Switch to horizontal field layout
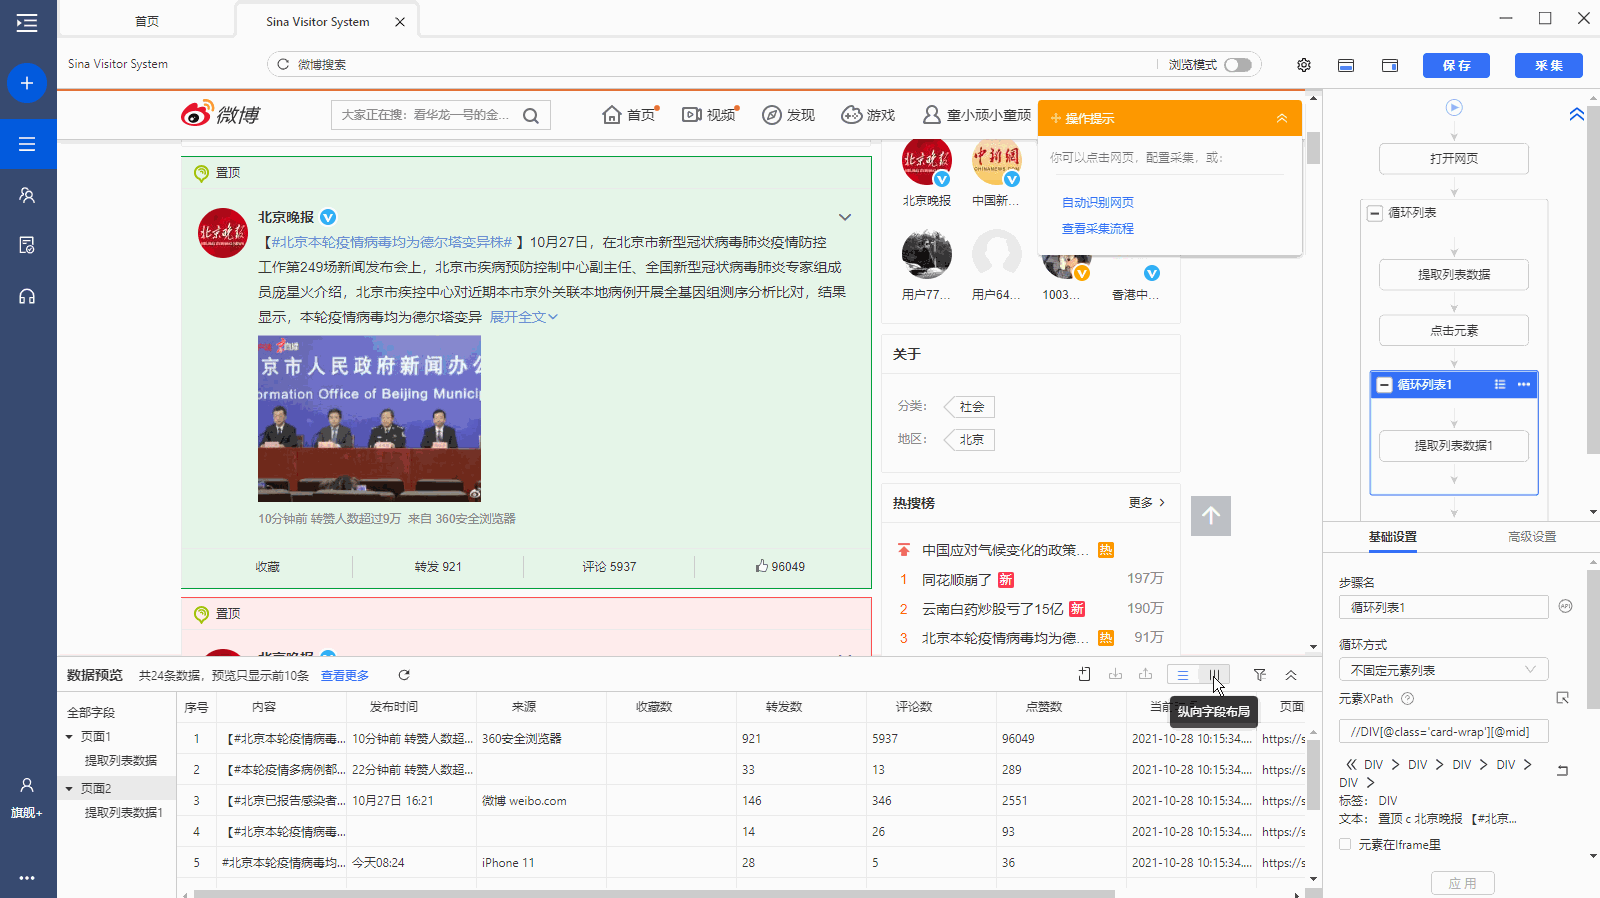Screen dimensions: 1600x898 click(1183, 675)
